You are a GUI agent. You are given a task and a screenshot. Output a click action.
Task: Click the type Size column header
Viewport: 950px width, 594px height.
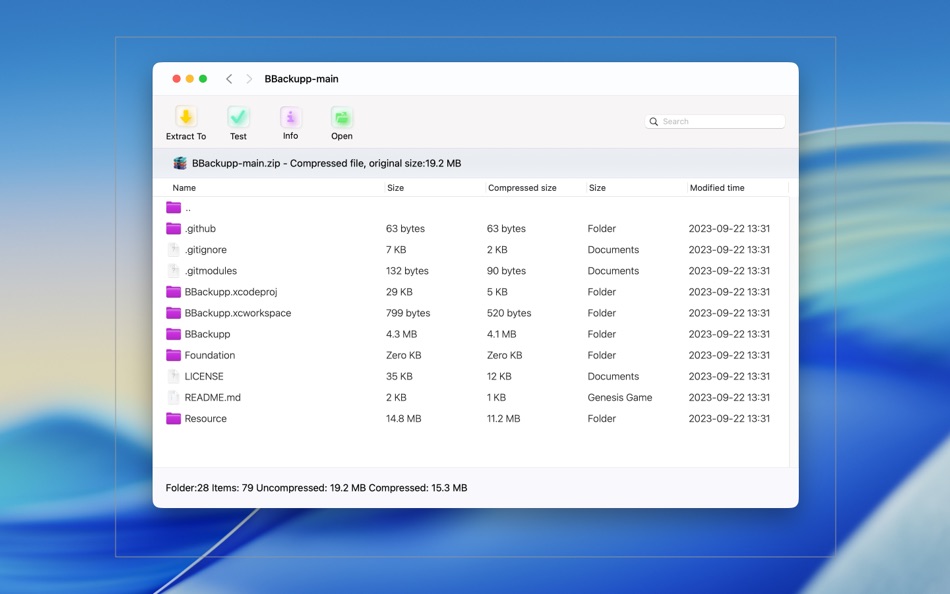[597, 188]
